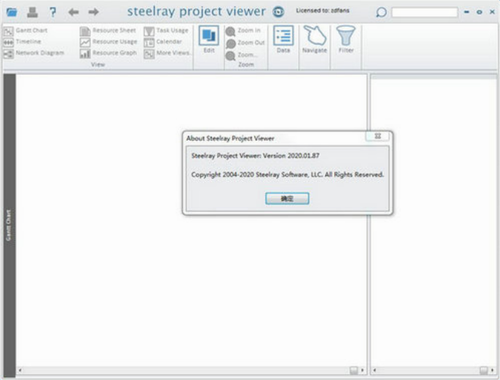Open Resource Graph view
Viewport: 500px width, 380px height.
[x=108, y=53]
